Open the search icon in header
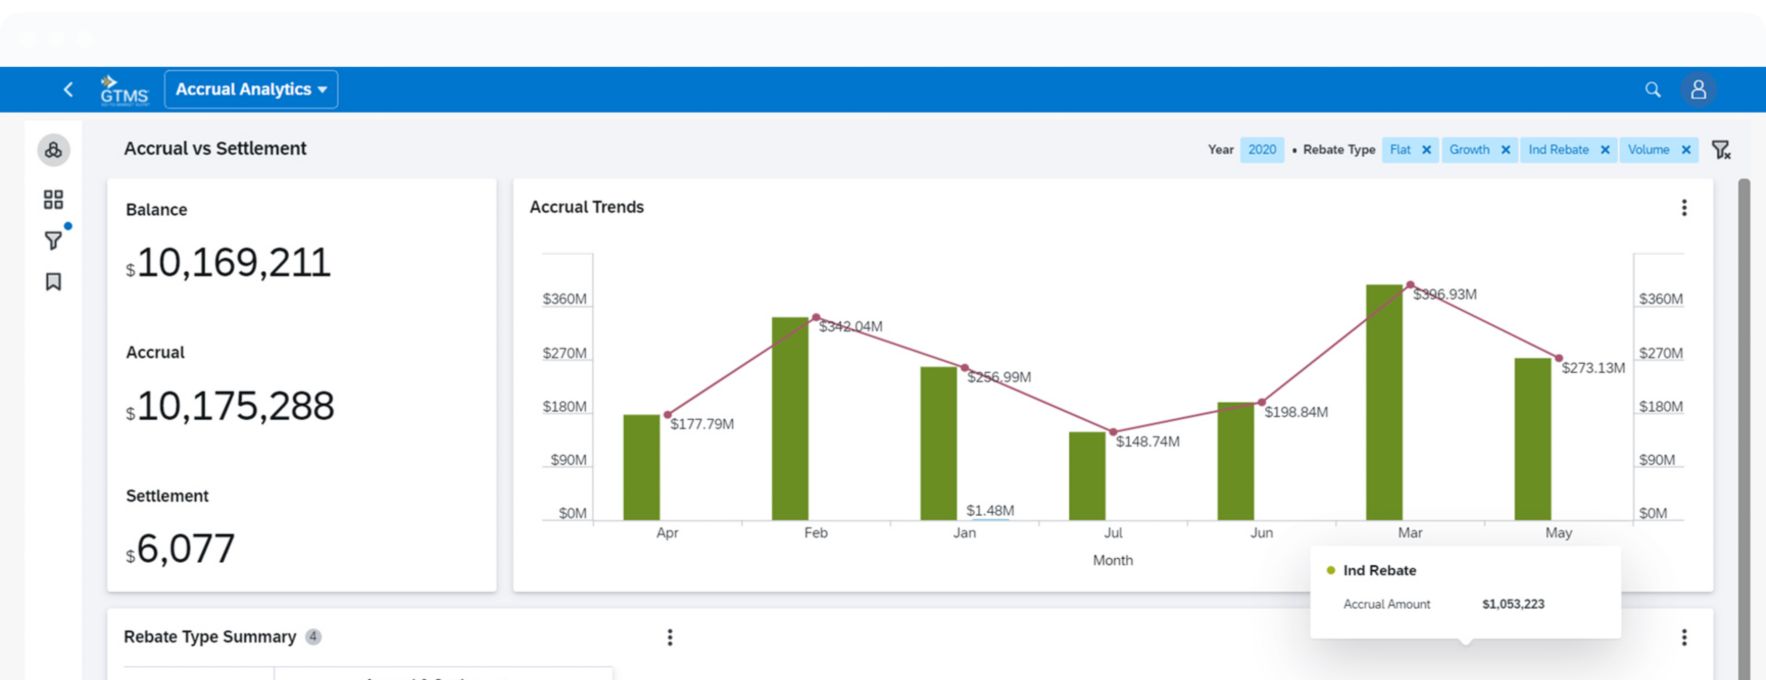The width and height of the screenshot is (1766, 680). 1653,90
